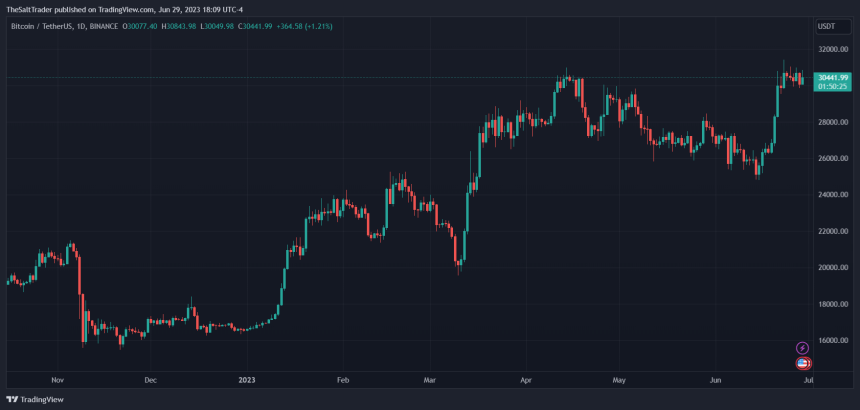The height and width of the screenshot is (410, 860).
Task: Click the green 30441.99 current price label
Action: 832,78
